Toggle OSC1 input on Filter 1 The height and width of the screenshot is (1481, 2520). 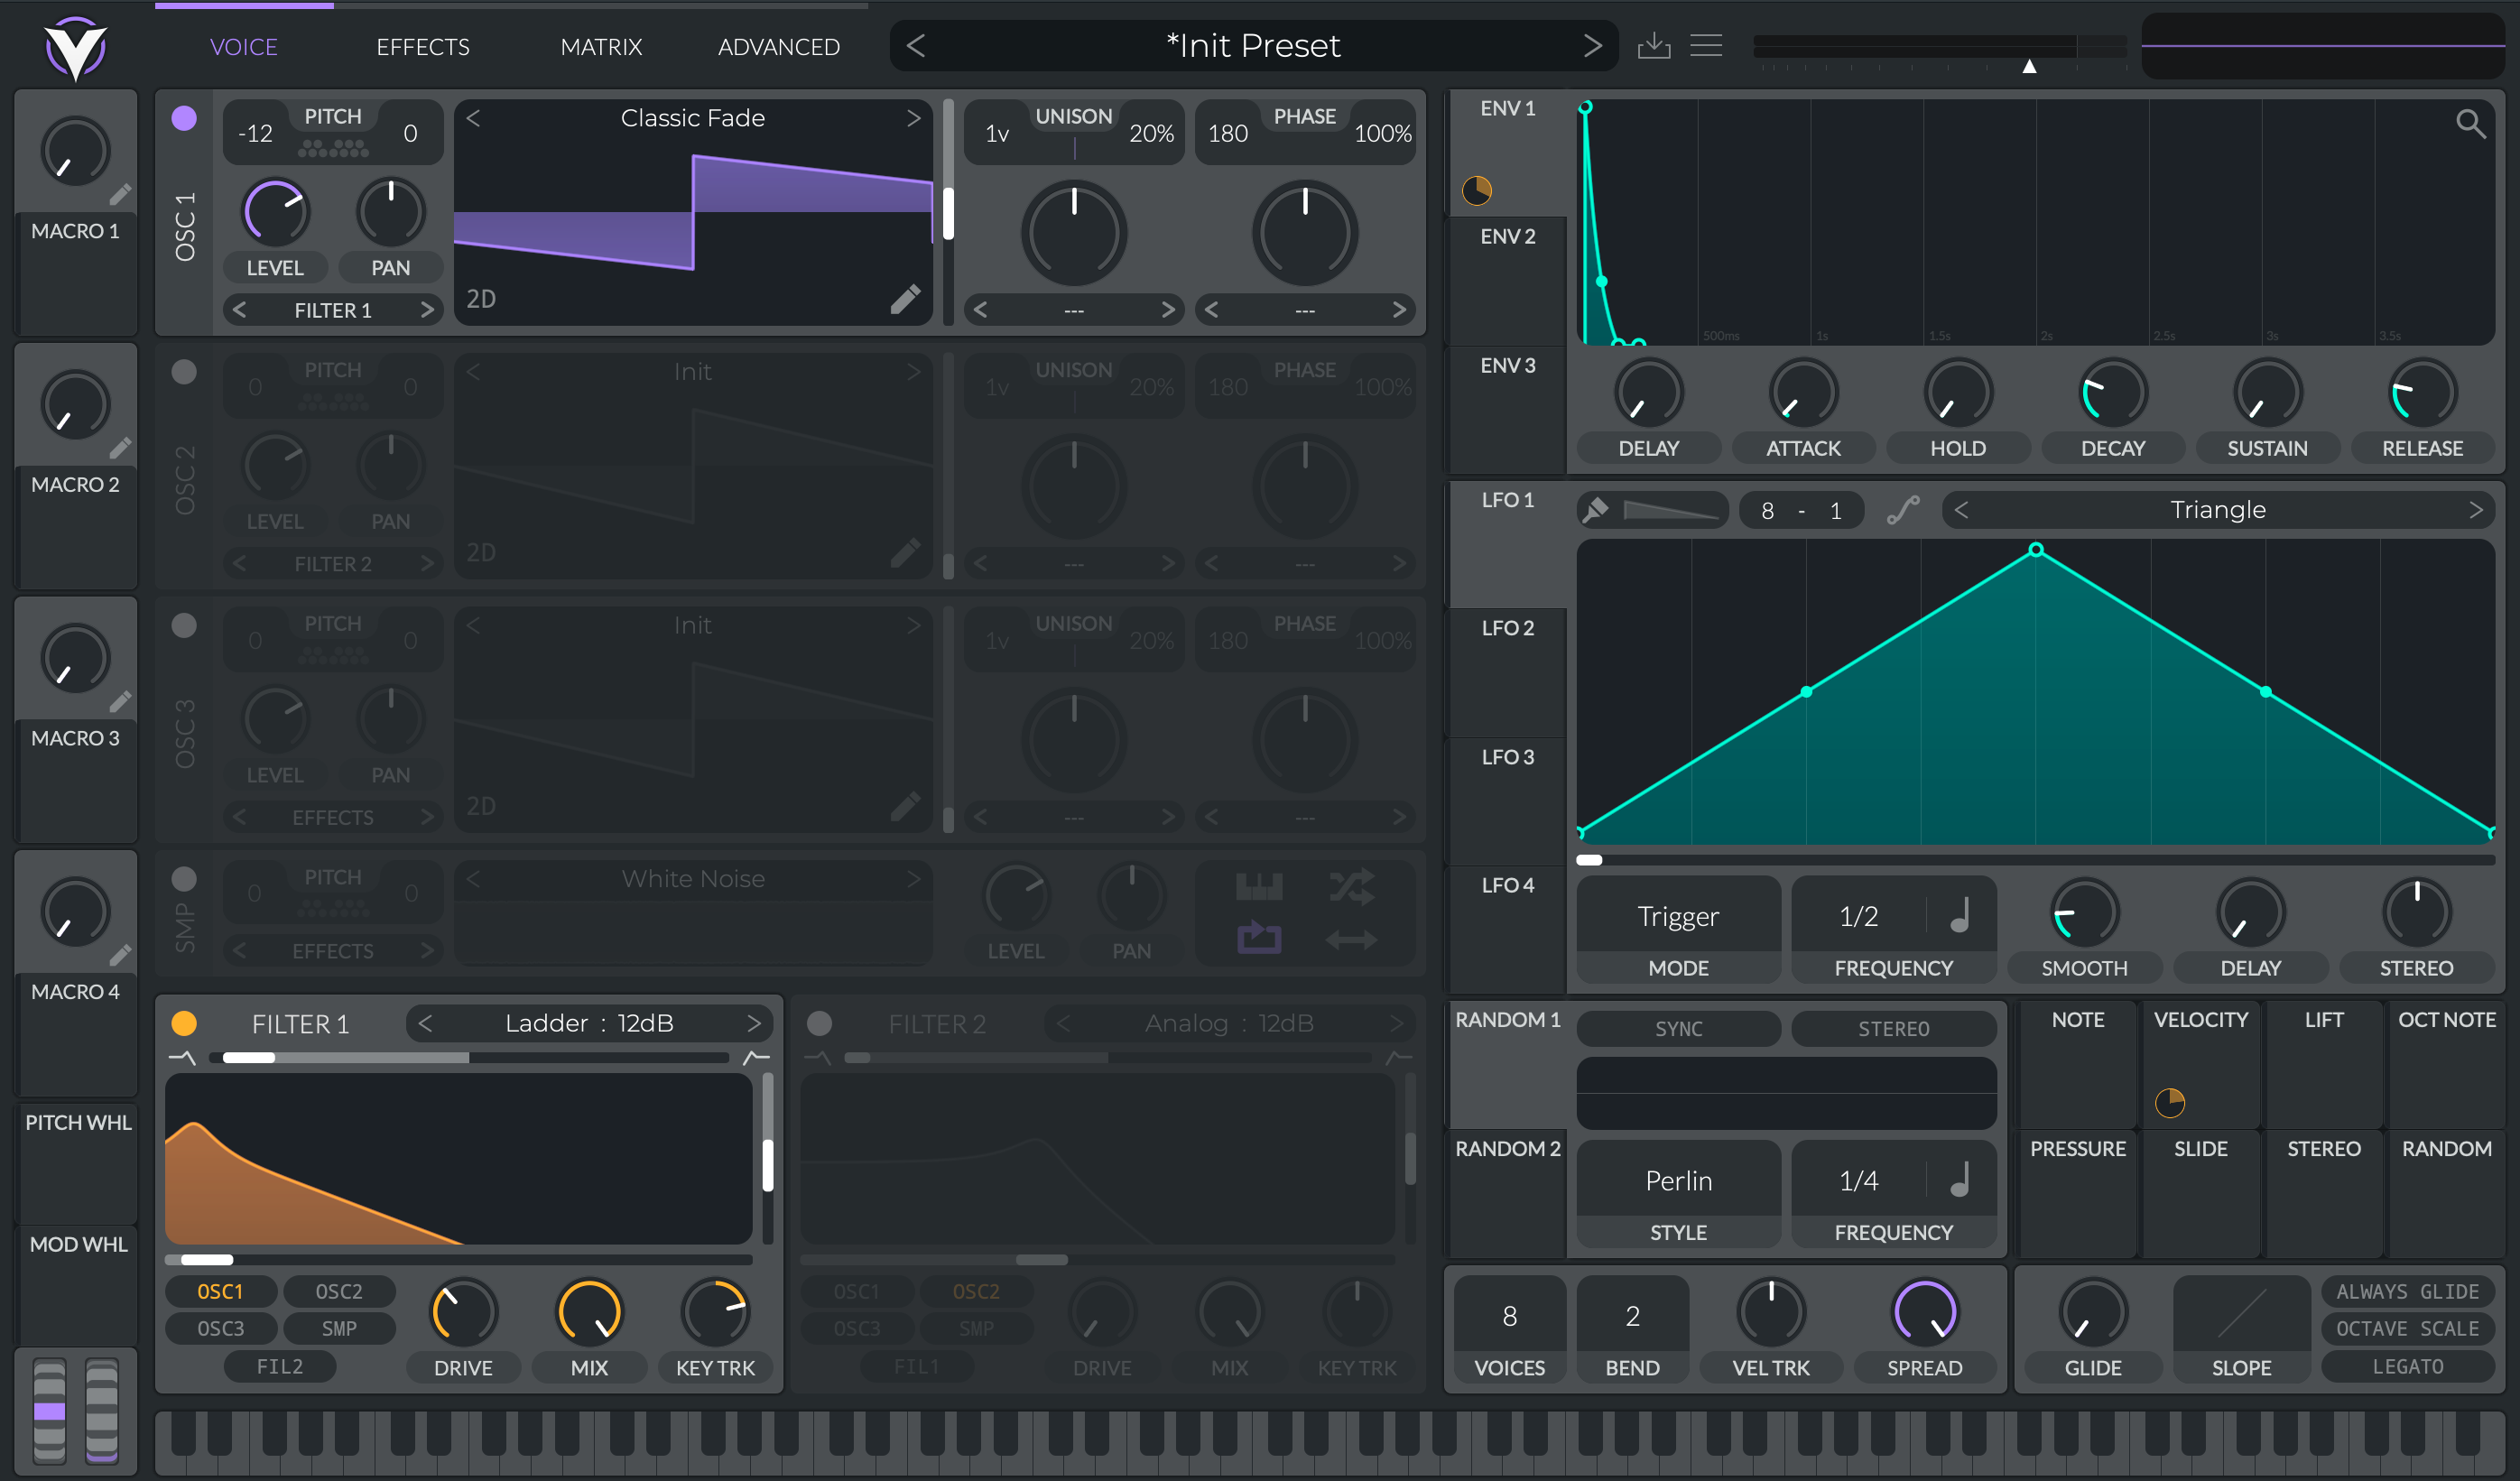point(220,1291)
